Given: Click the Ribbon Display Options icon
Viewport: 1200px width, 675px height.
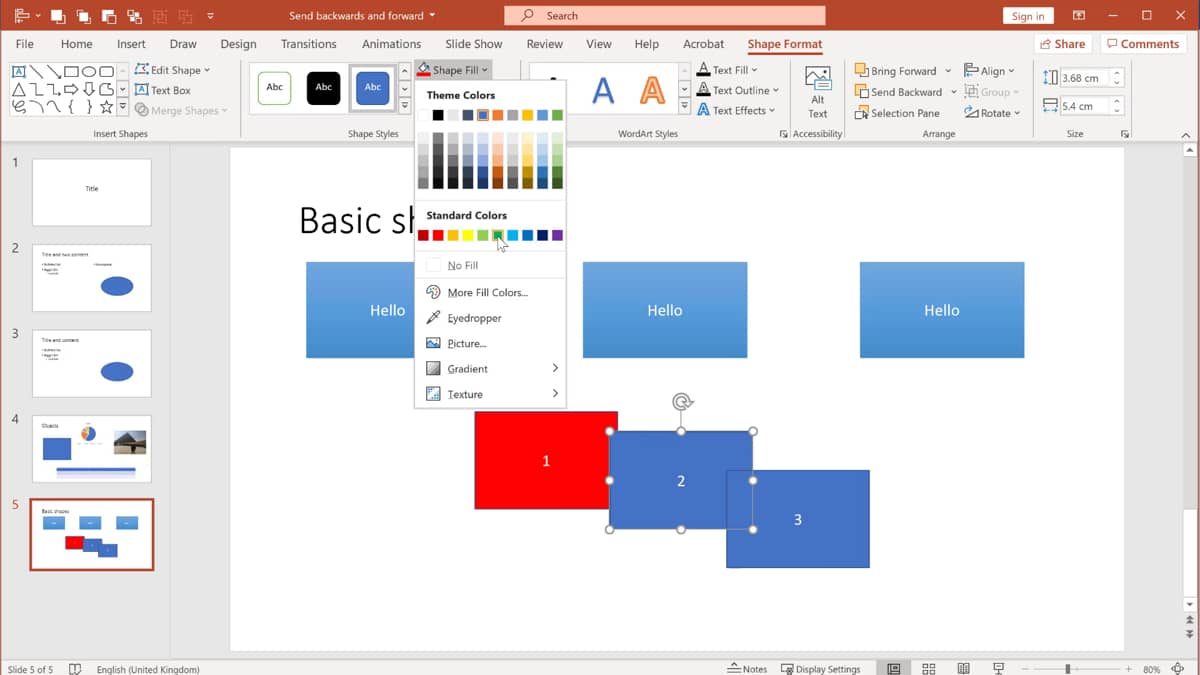Looking at the screenshot, I should tap(1079, 15).
